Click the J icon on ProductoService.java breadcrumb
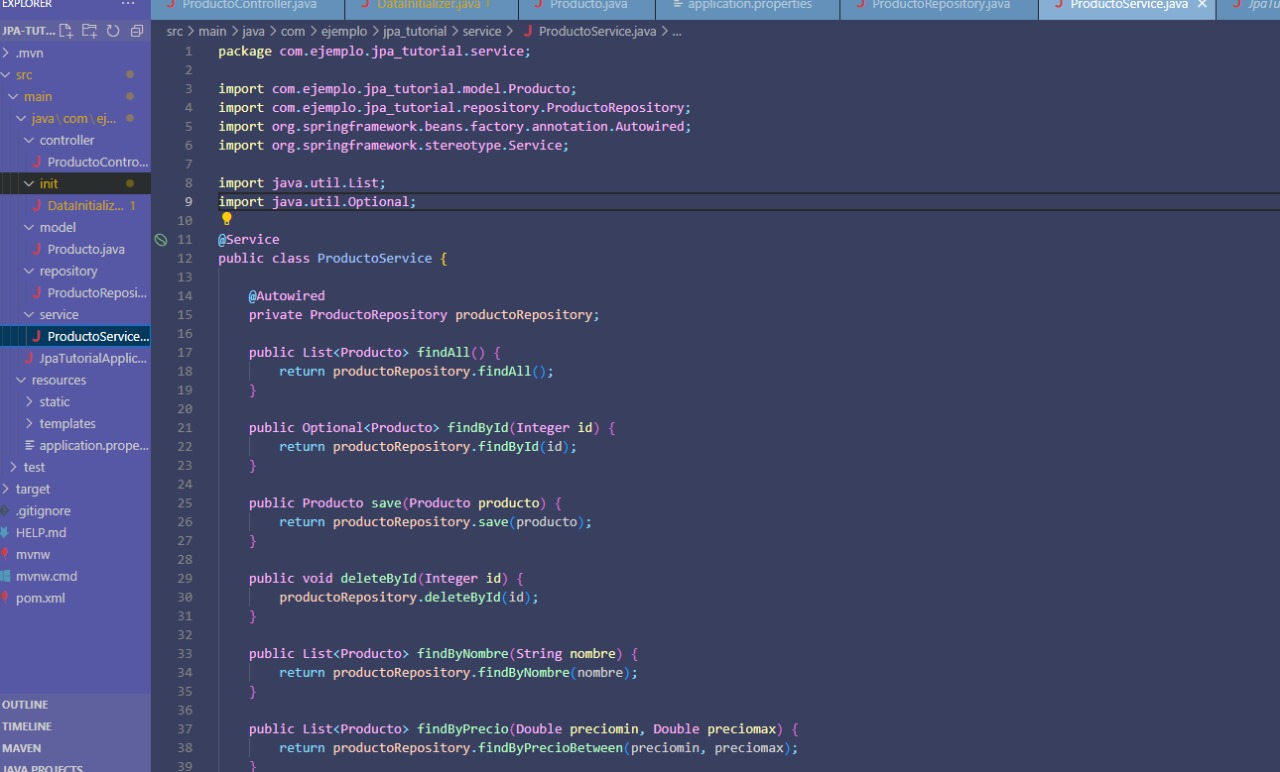 tap(528, 32)
